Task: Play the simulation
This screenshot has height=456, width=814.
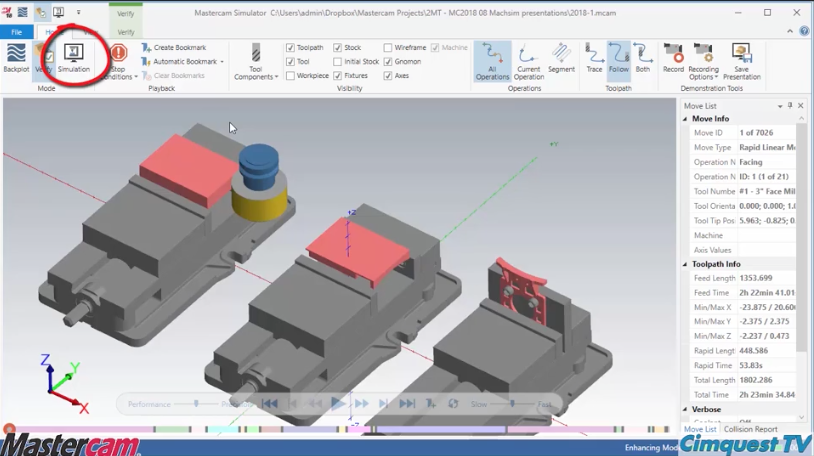Action: click(338, 403)
